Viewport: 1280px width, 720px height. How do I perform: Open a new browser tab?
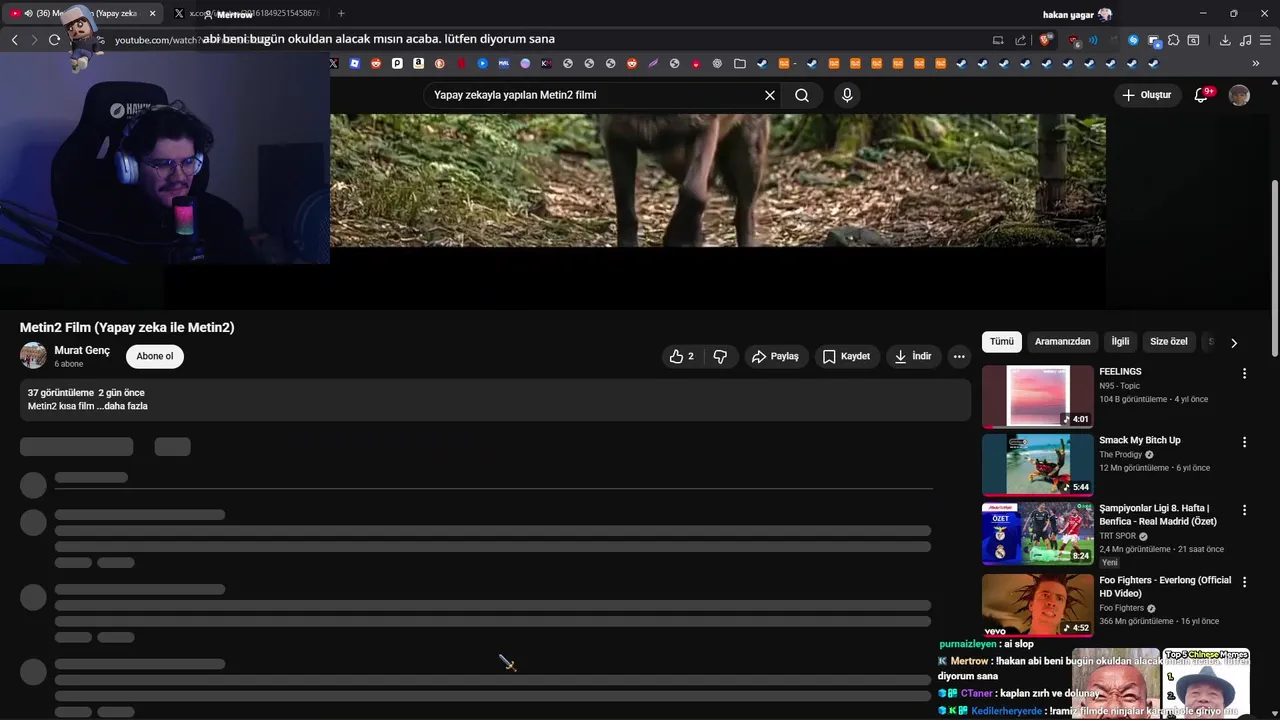[x=341, y=14]
